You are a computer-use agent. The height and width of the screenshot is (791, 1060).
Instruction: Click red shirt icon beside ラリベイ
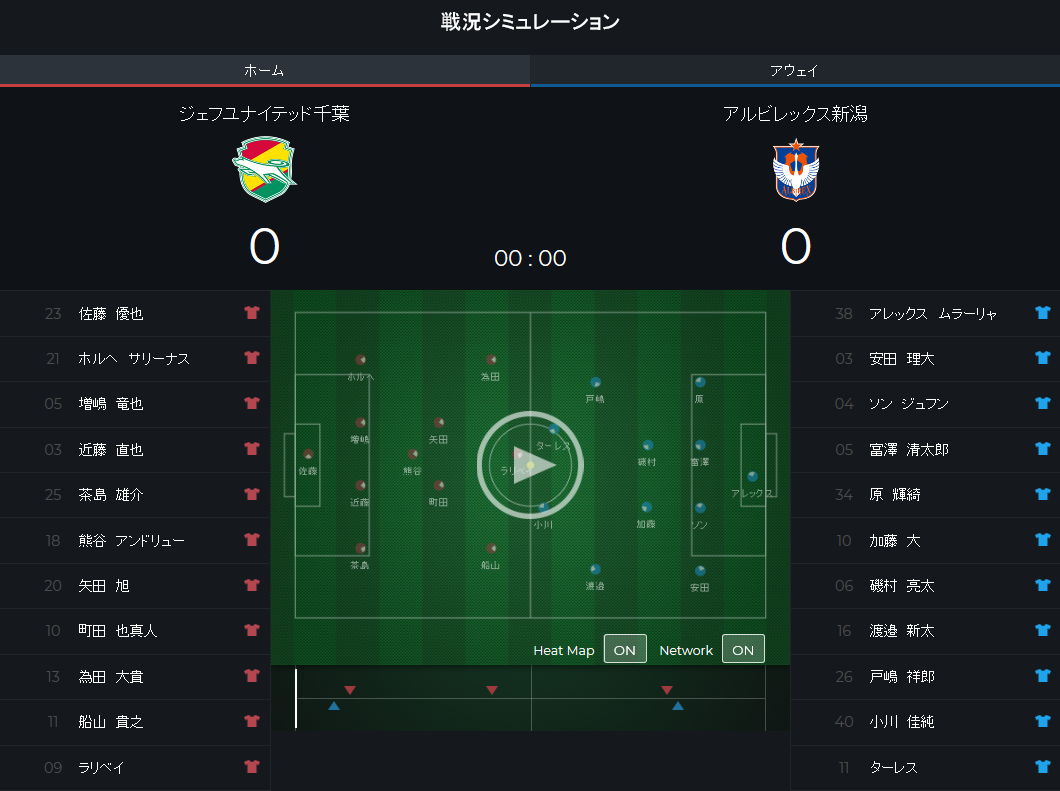(252, 767)
